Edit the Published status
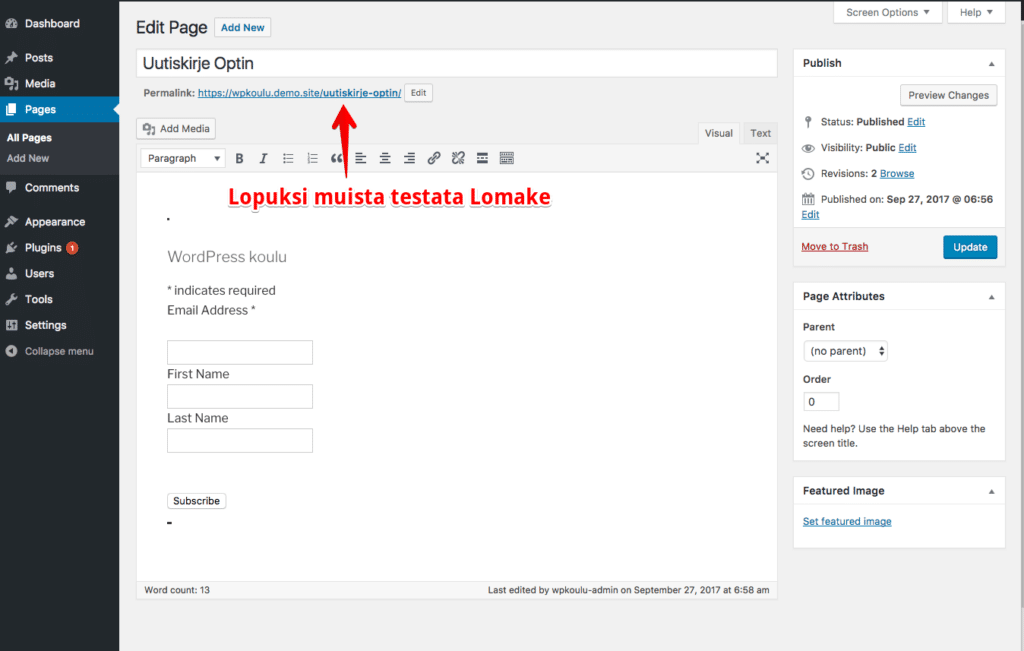Image resolution: width=1024 pixels, height=651 pixels. tap(916, 122)
